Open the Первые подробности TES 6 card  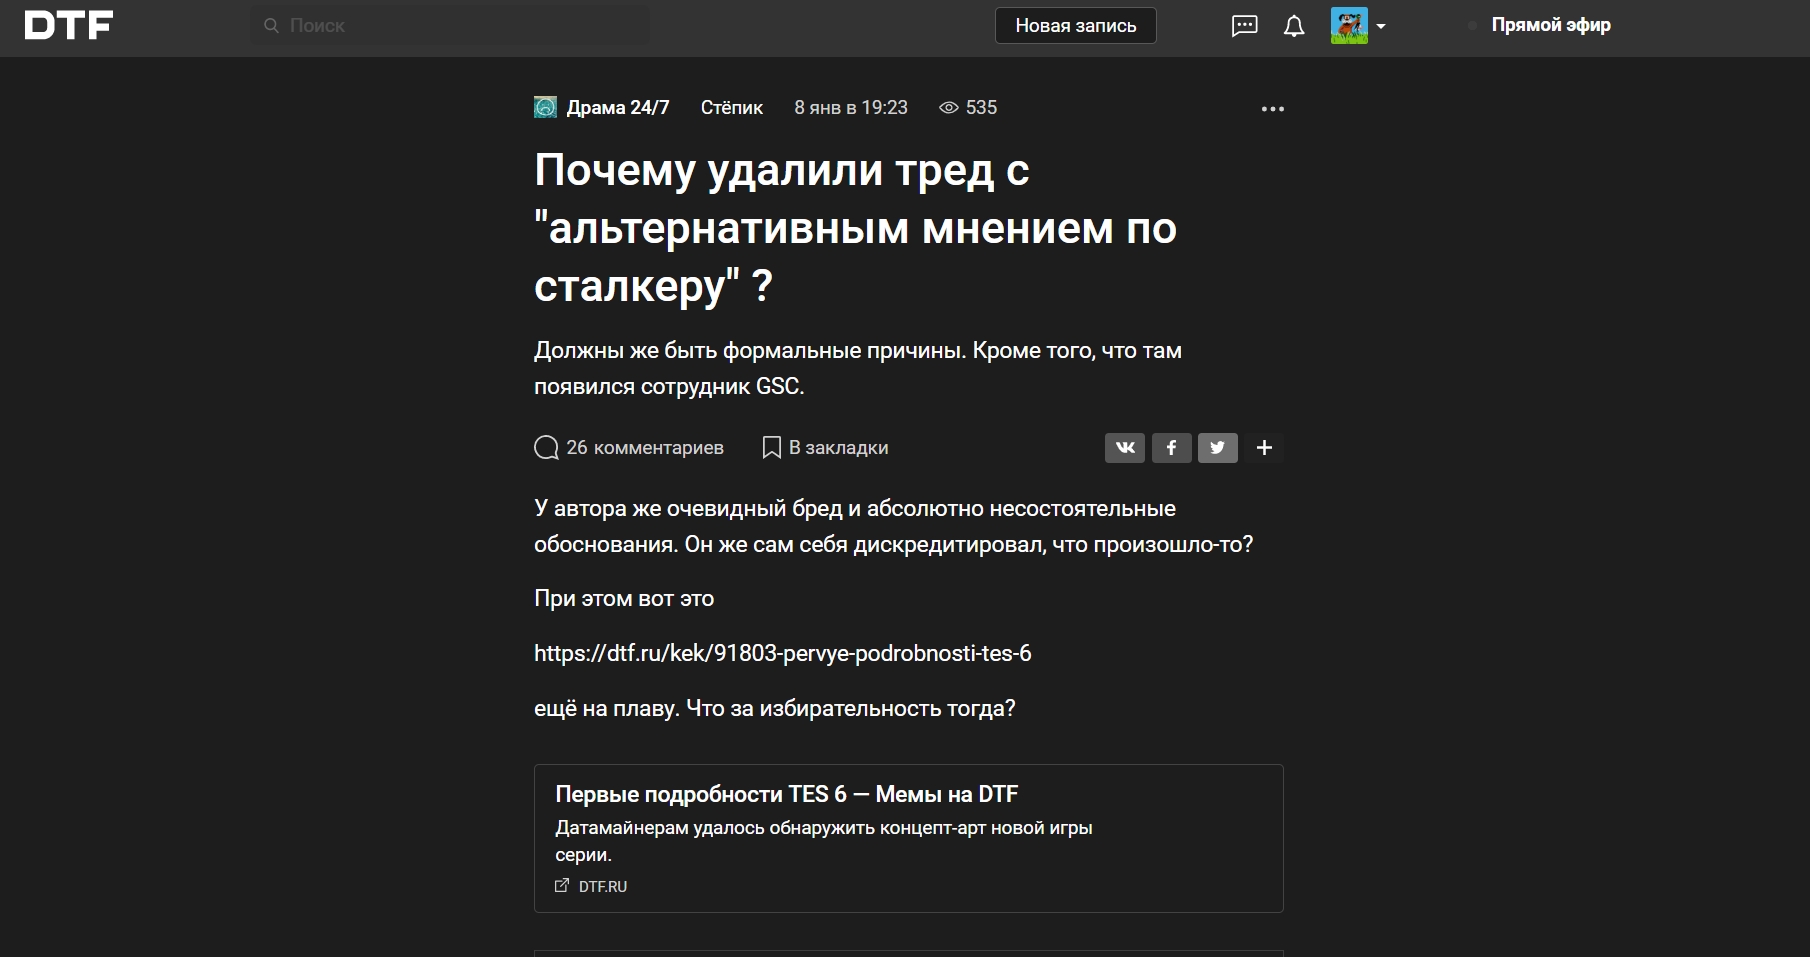(x=909, y=838)
